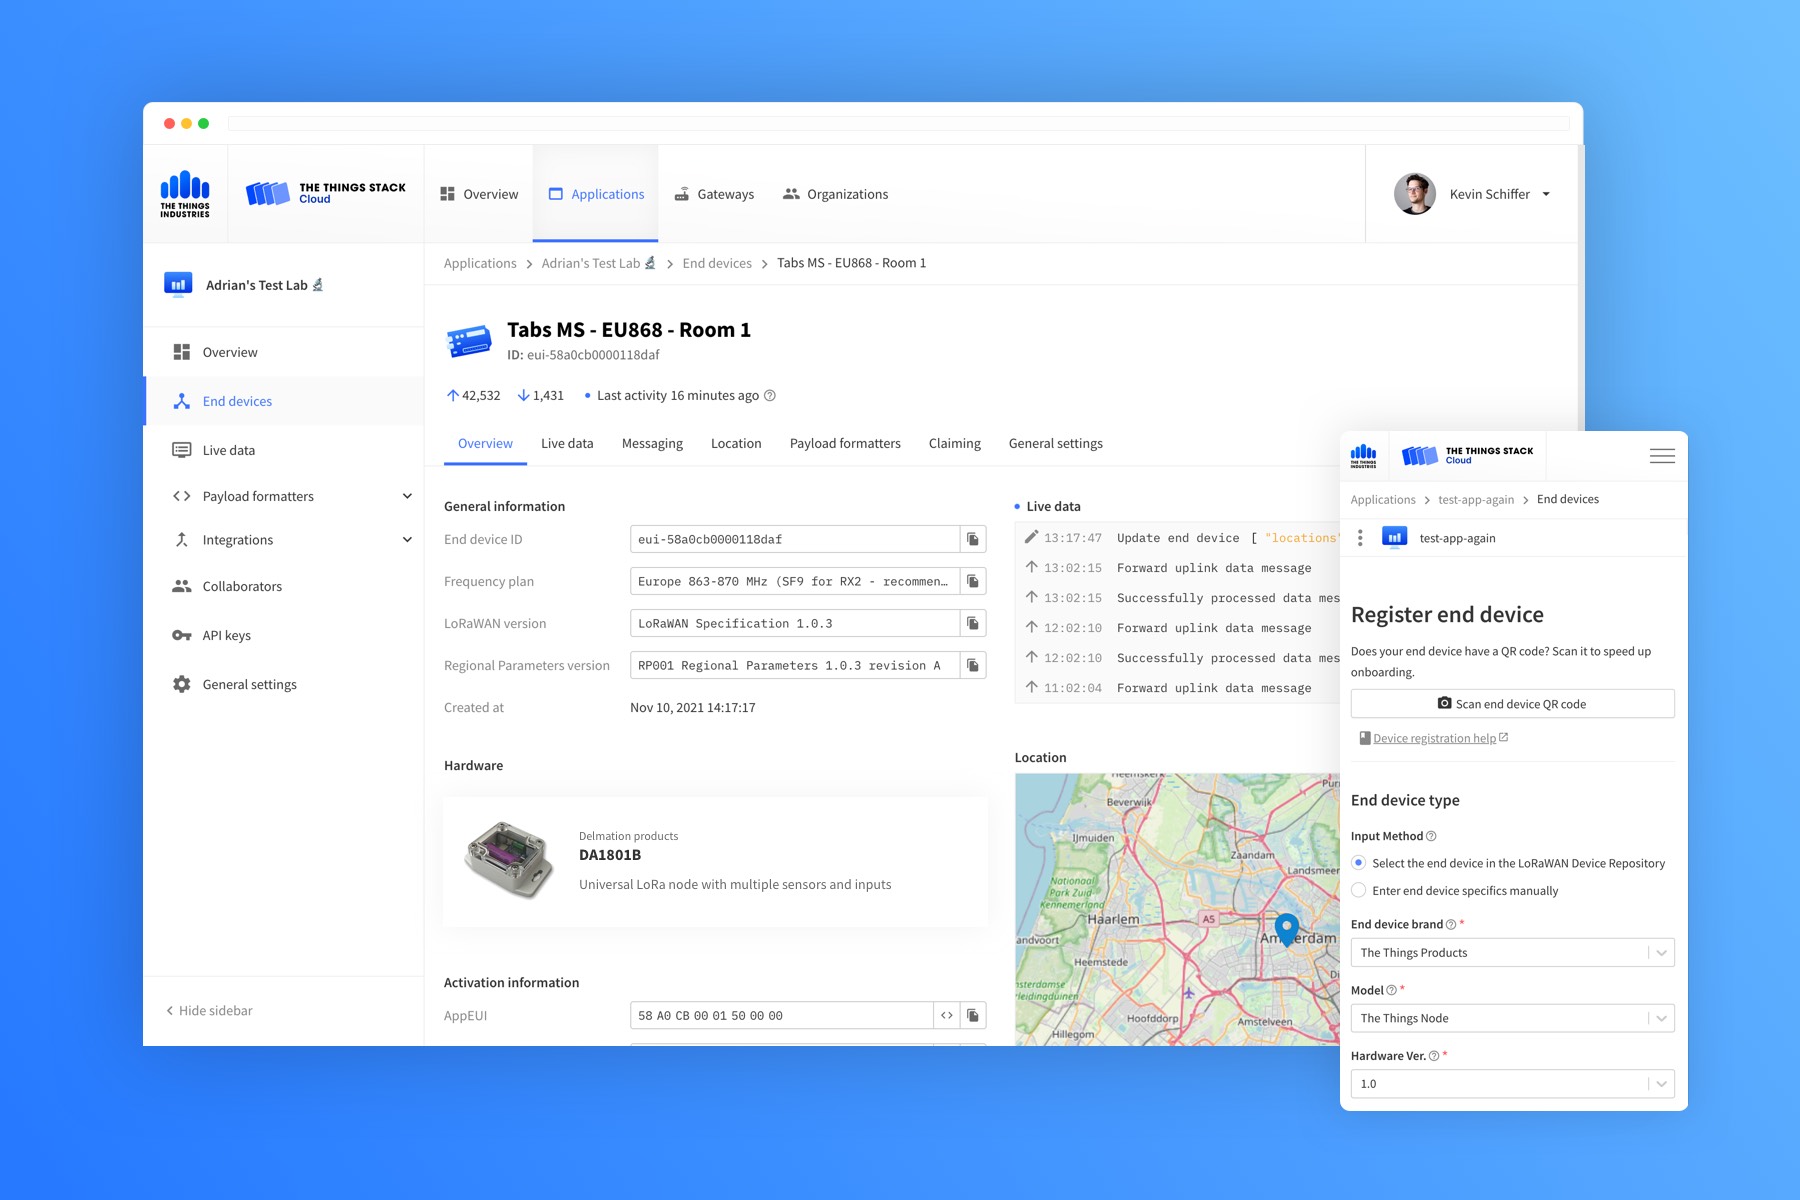Copy the End device ID value
The image size is (1800, 1200).
click(972, 540)
